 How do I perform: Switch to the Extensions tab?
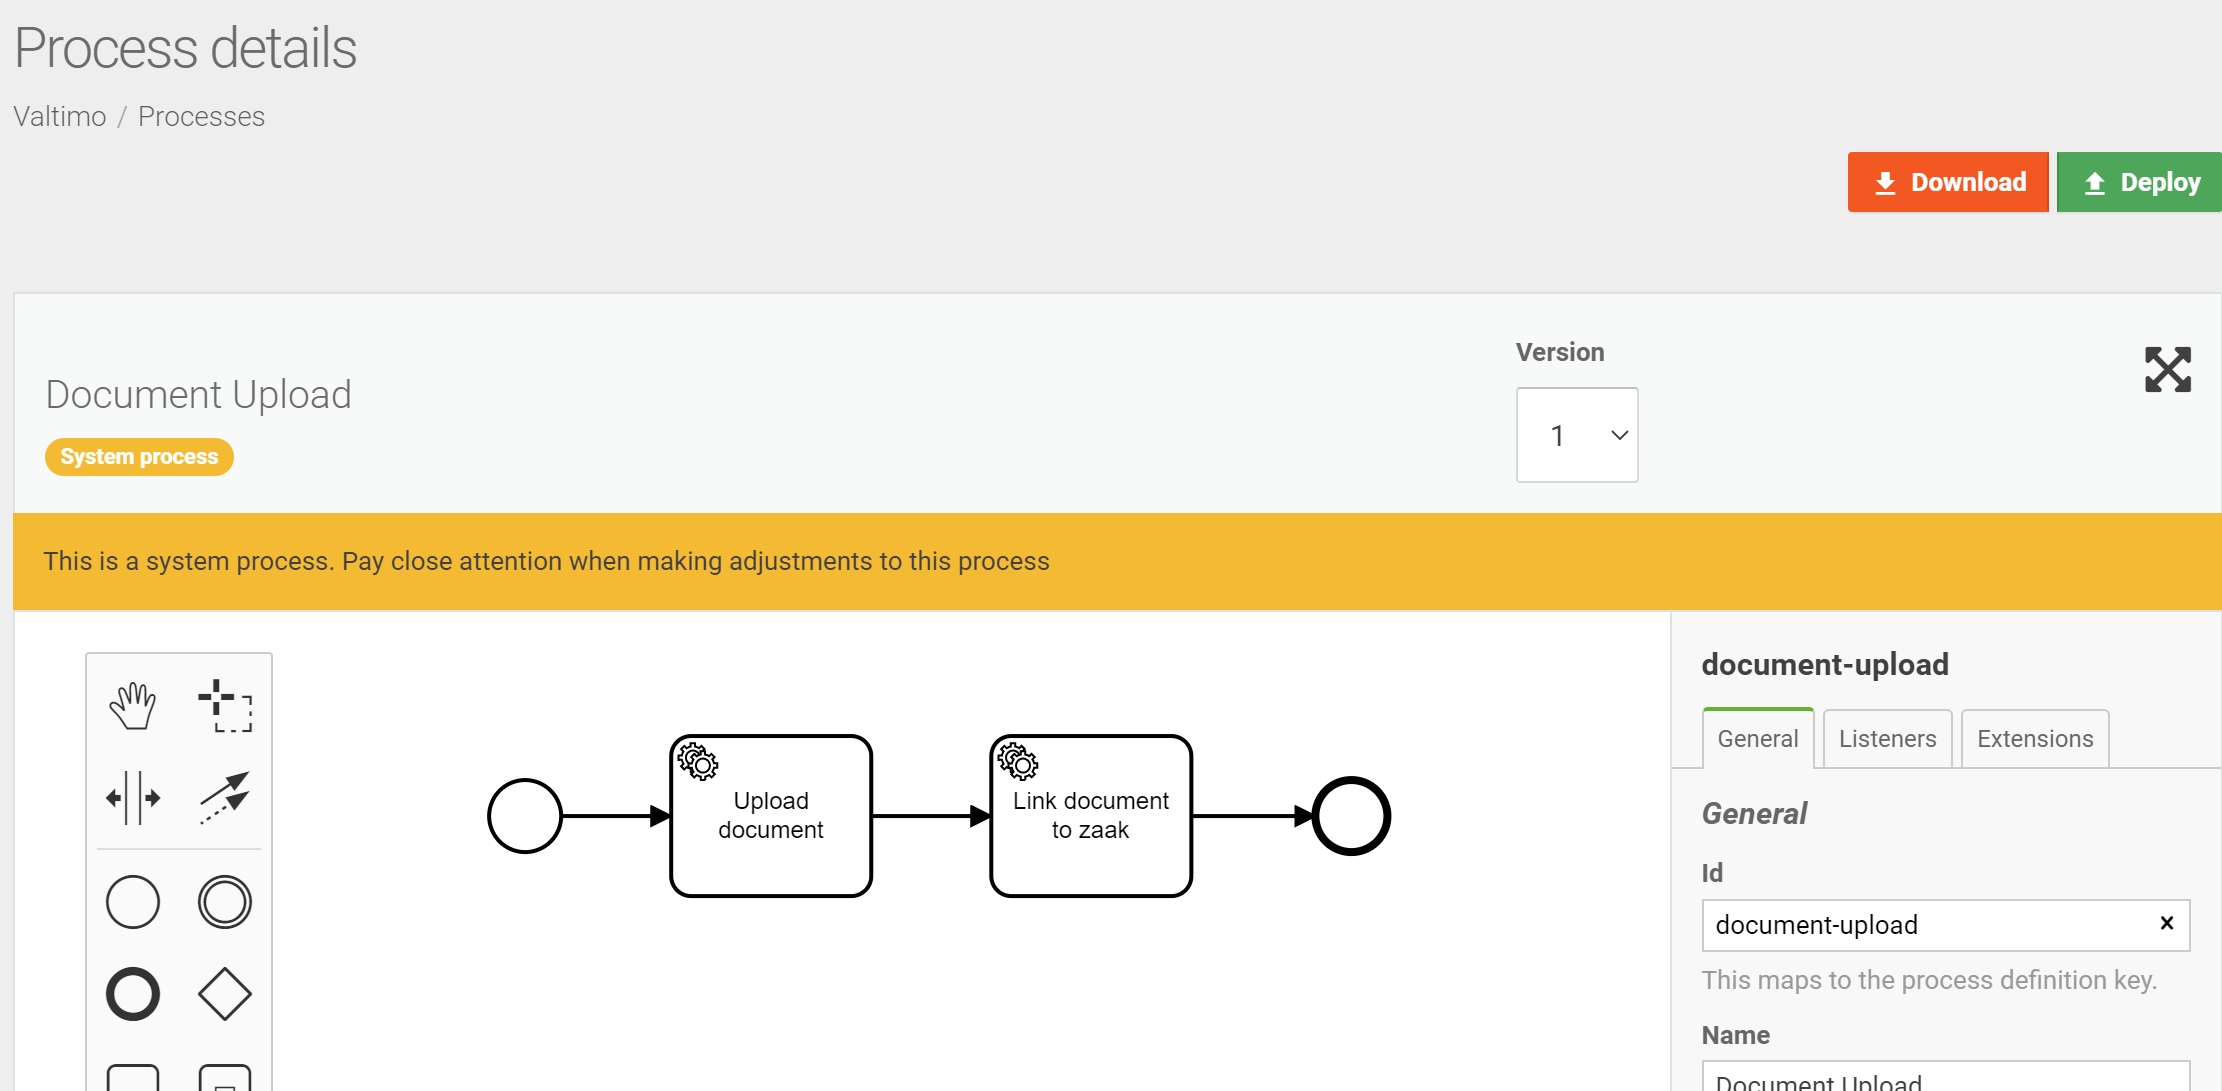[2034, 739]
